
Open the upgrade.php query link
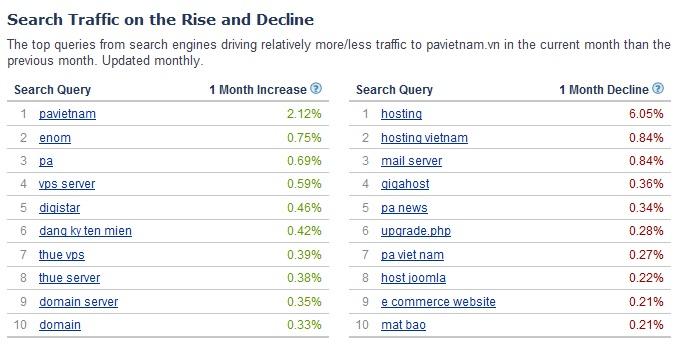[416, 231]
